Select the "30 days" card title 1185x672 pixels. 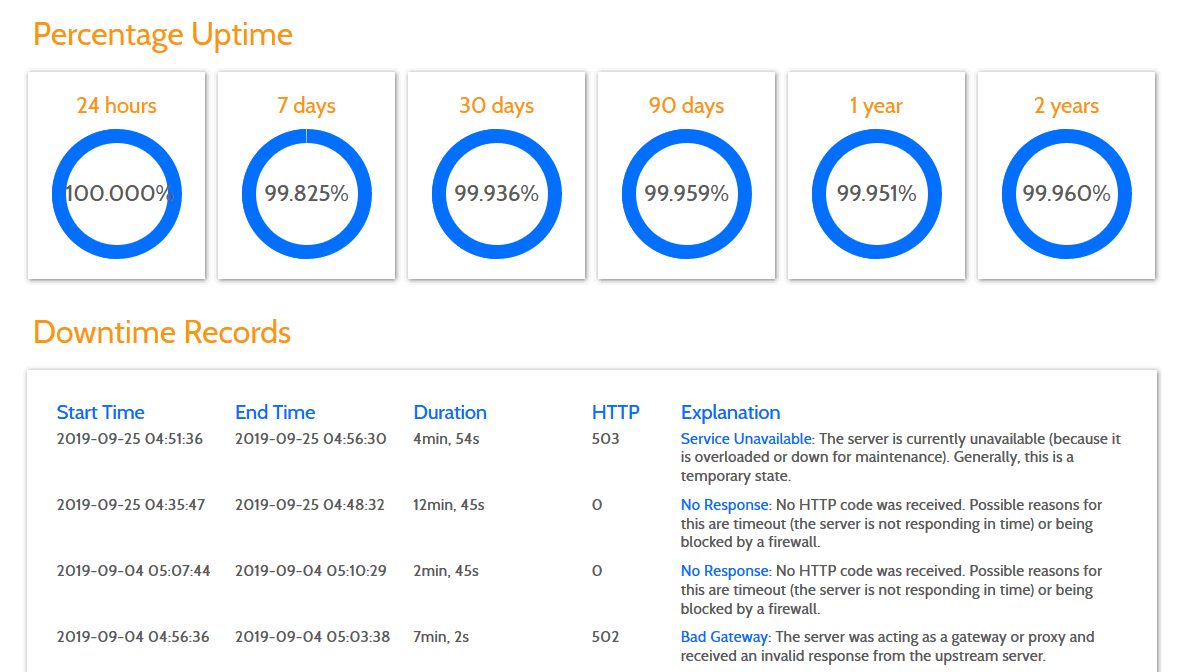click(497, 105)
